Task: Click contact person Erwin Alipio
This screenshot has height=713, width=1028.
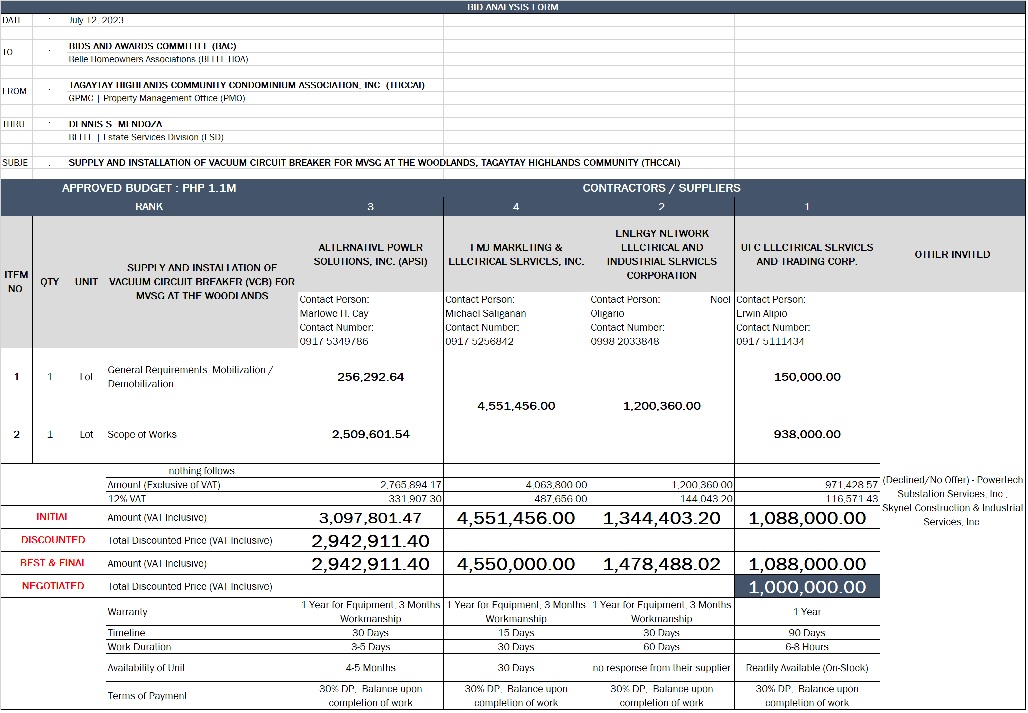Action: click(762, 314)
